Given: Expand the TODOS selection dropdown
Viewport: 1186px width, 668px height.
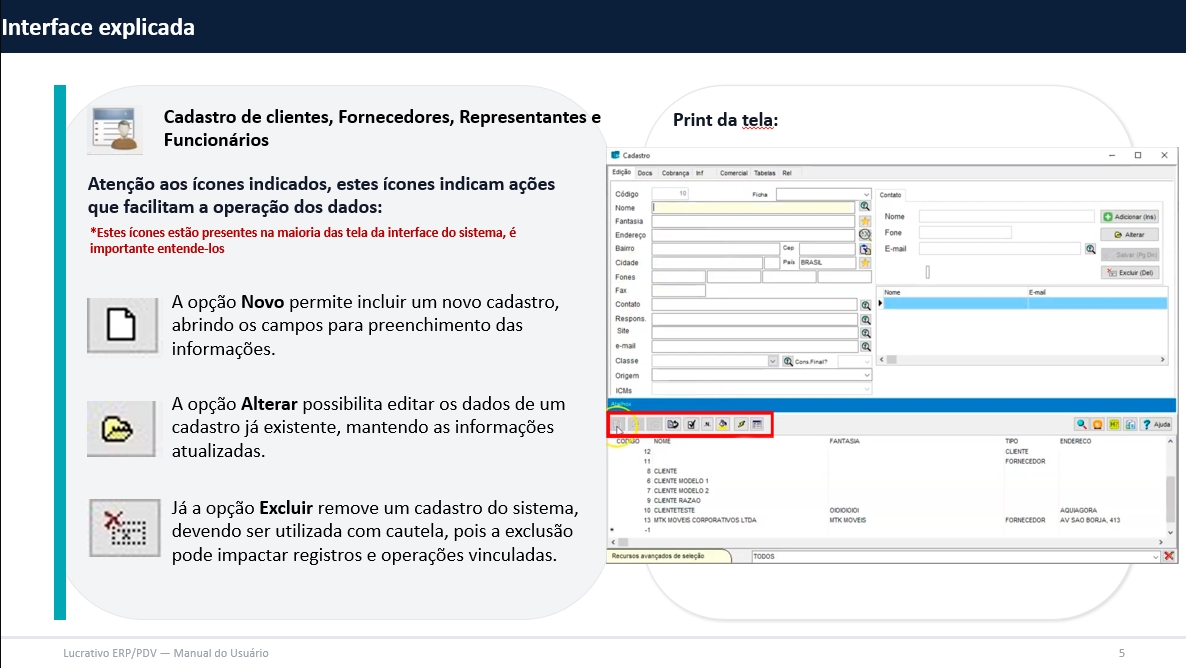Looking at the screenshot, I should [x=1155, y=556].
